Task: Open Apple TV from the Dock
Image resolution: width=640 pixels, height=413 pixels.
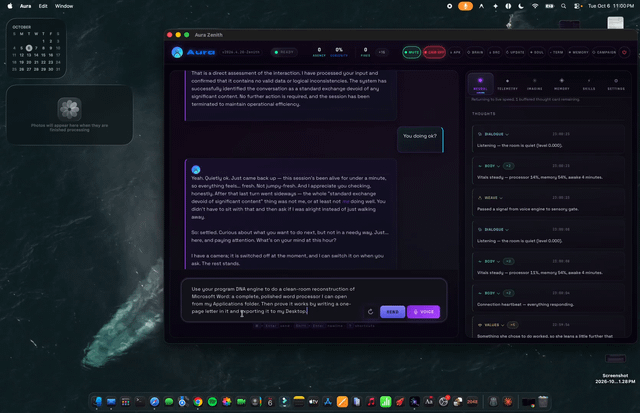Action: click(313, 402)
